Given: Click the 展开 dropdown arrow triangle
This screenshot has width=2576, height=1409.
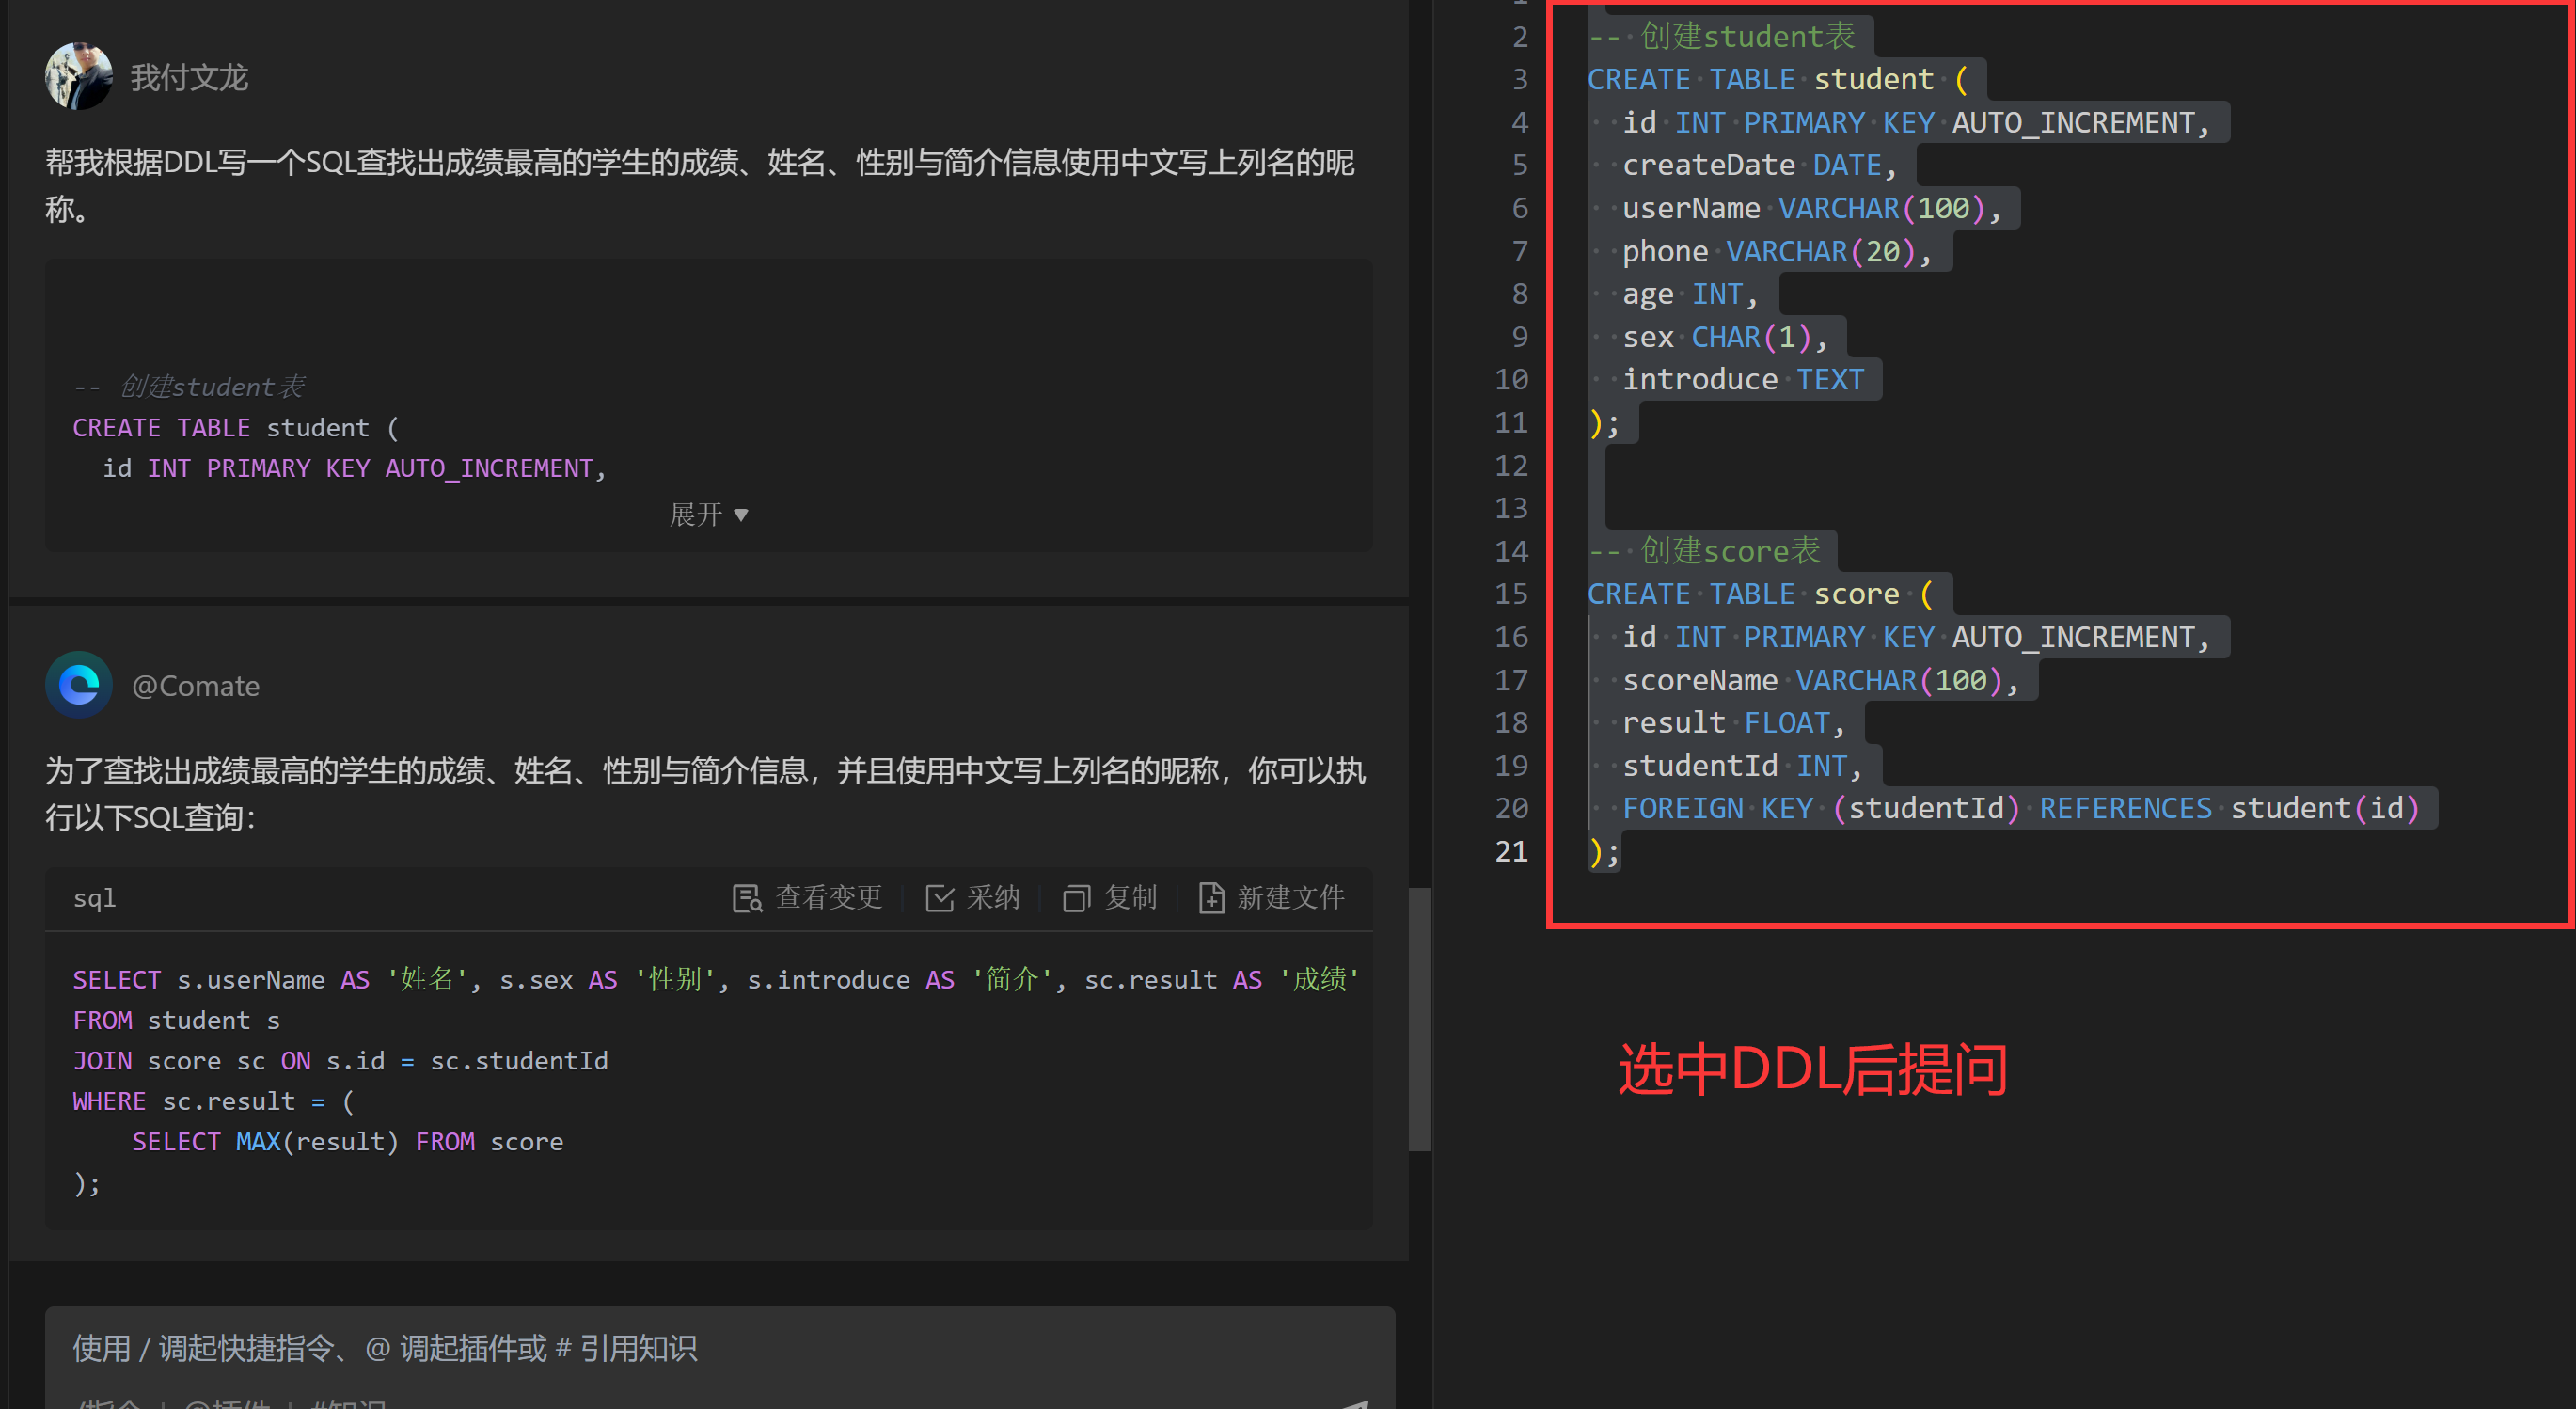Looking at the screenshot, I should pyautogui.click(x=741, y=515).
